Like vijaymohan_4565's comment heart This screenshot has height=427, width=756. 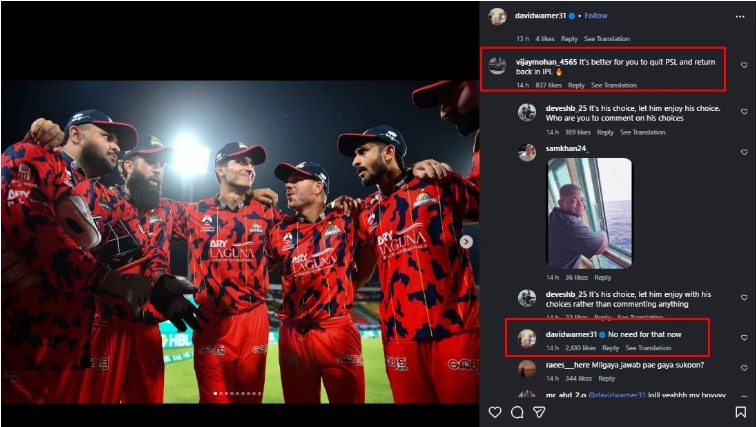pos(743,65)
